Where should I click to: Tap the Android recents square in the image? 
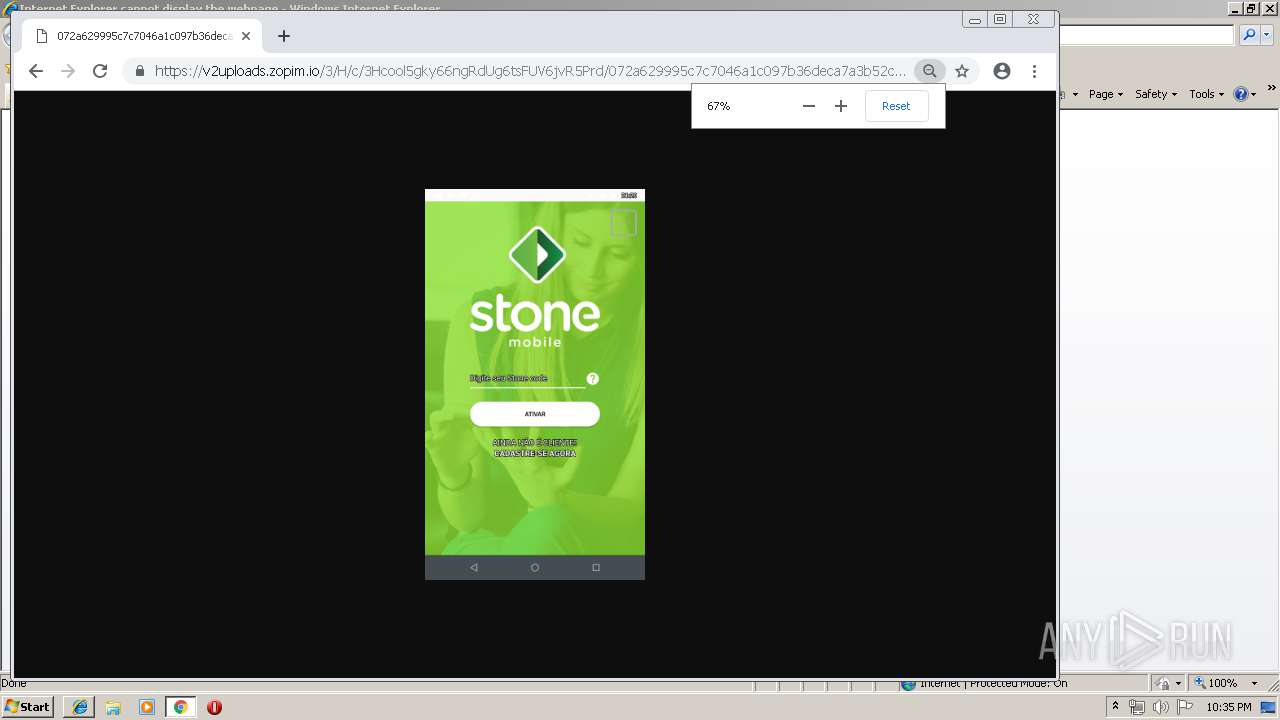point(596,567)
